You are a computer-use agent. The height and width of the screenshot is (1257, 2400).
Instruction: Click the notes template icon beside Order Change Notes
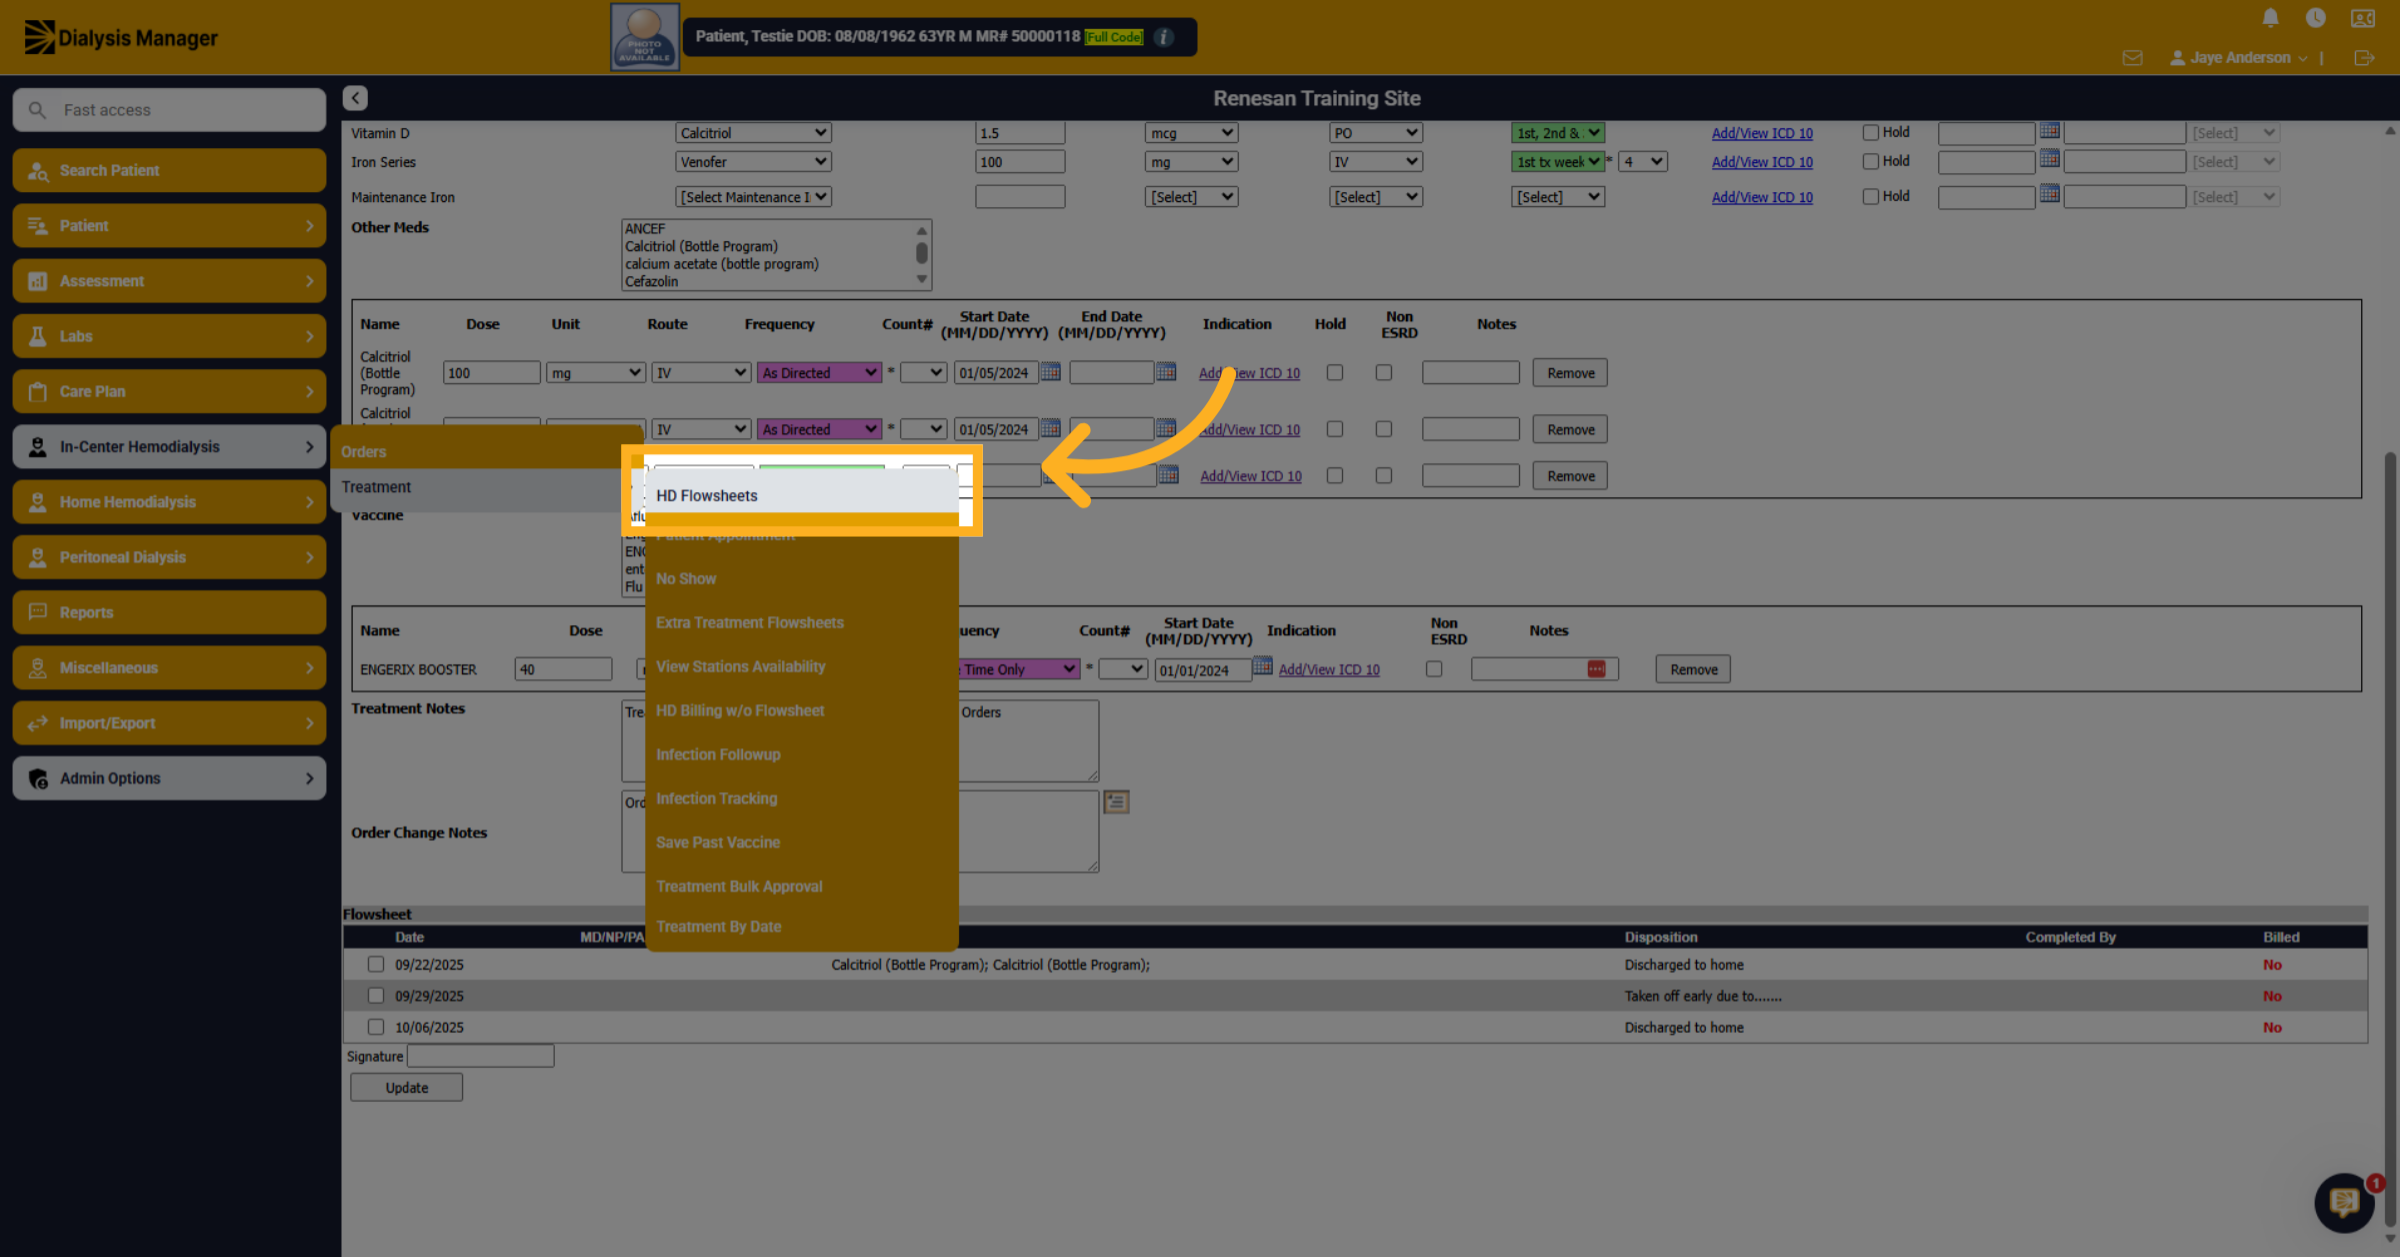[x=1116, y=802]
